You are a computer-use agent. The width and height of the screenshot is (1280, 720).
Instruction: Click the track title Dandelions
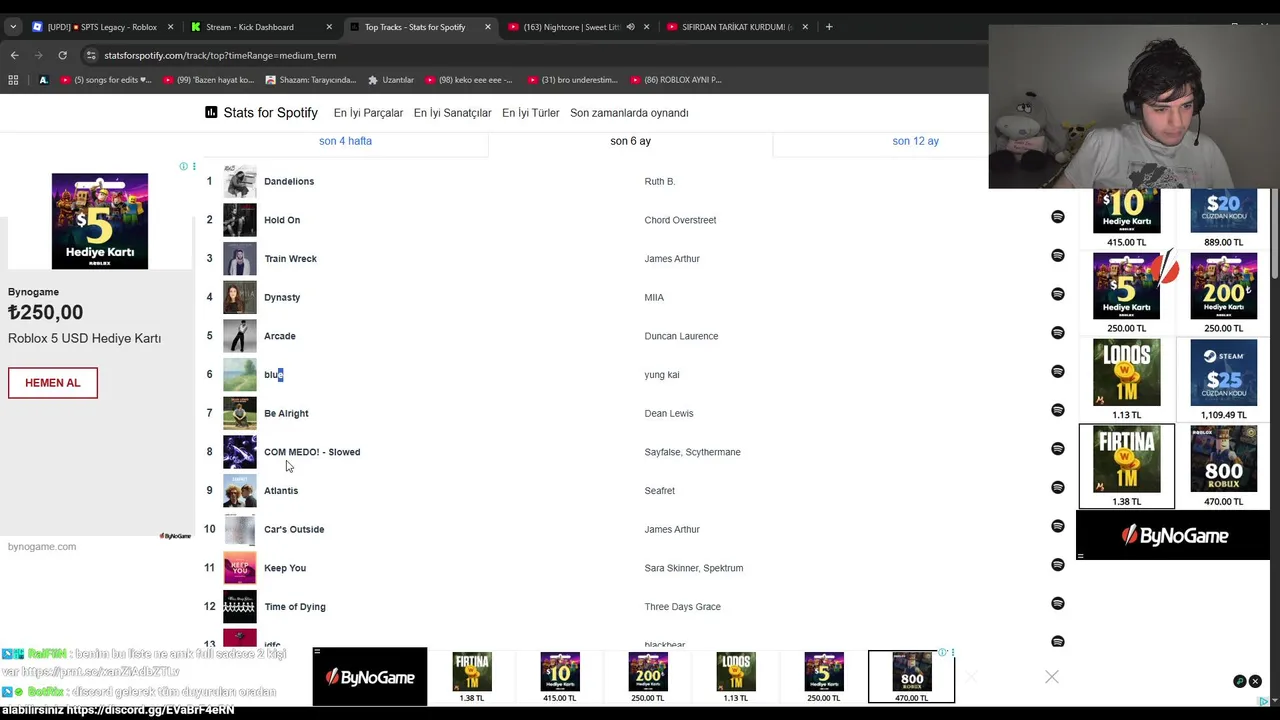(289, 181)
